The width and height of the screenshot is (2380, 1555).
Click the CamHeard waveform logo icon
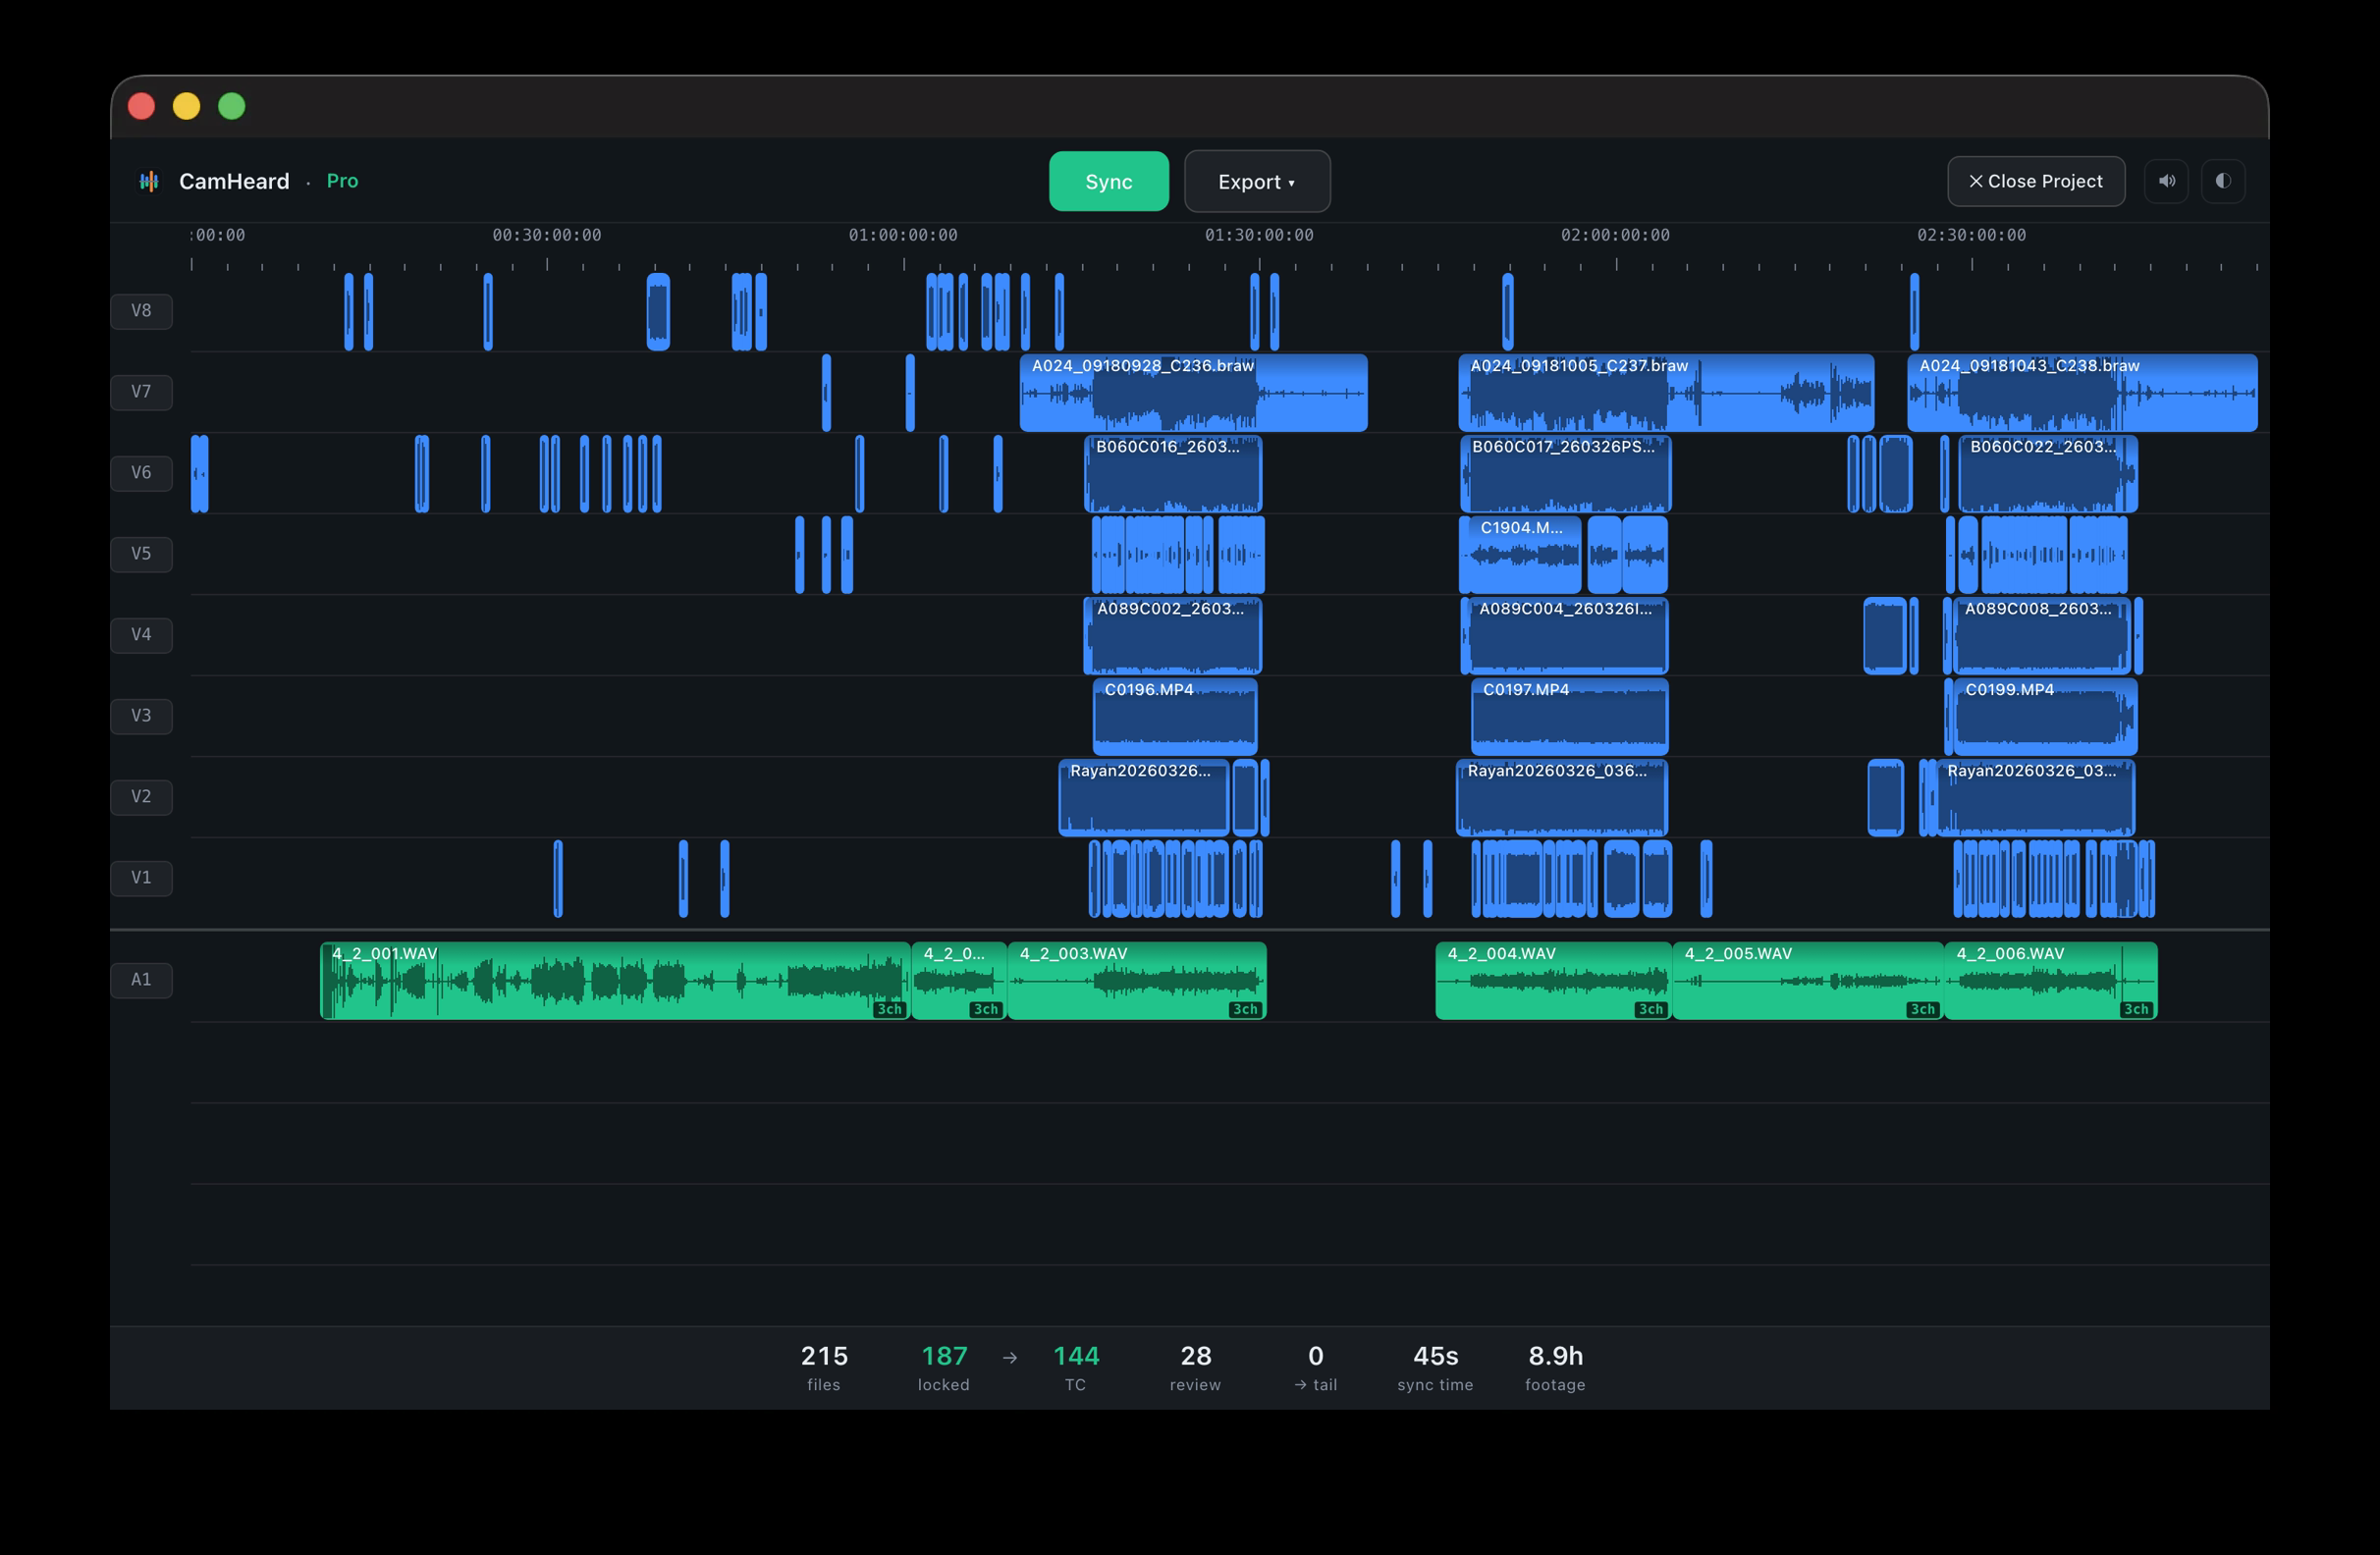coord(149,181)
